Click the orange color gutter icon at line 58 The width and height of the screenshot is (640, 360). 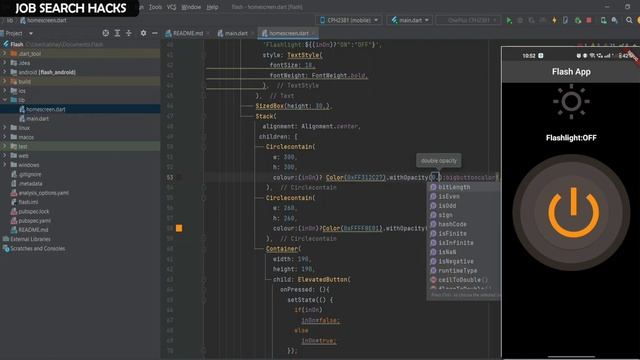click(179, 228)
